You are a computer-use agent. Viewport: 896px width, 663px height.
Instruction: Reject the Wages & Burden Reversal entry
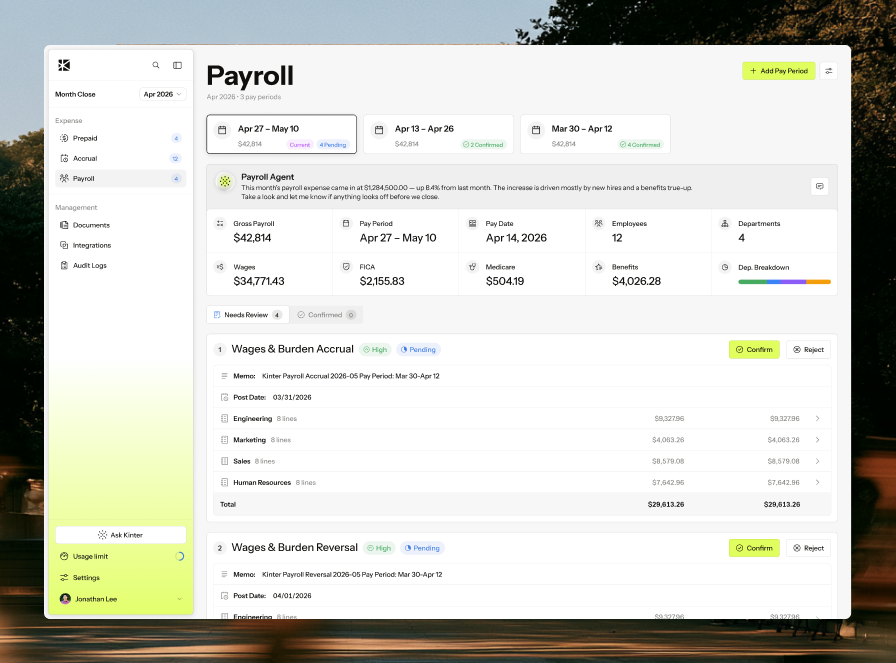[808, 548]
